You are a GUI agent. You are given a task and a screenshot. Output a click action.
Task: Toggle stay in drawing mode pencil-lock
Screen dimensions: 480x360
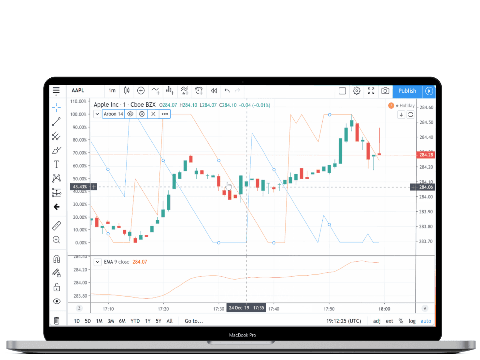[x=56, y=273]
